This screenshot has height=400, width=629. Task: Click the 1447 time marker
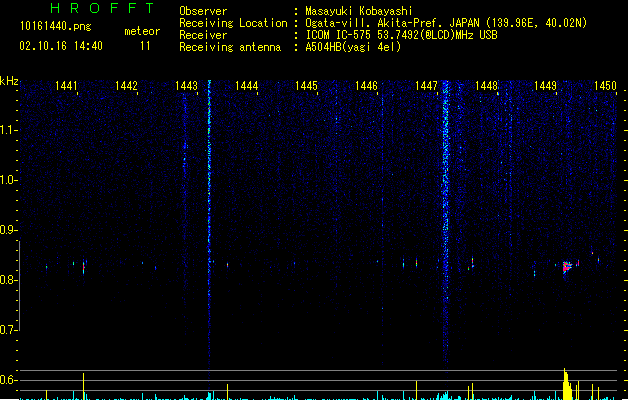point(426,86)
